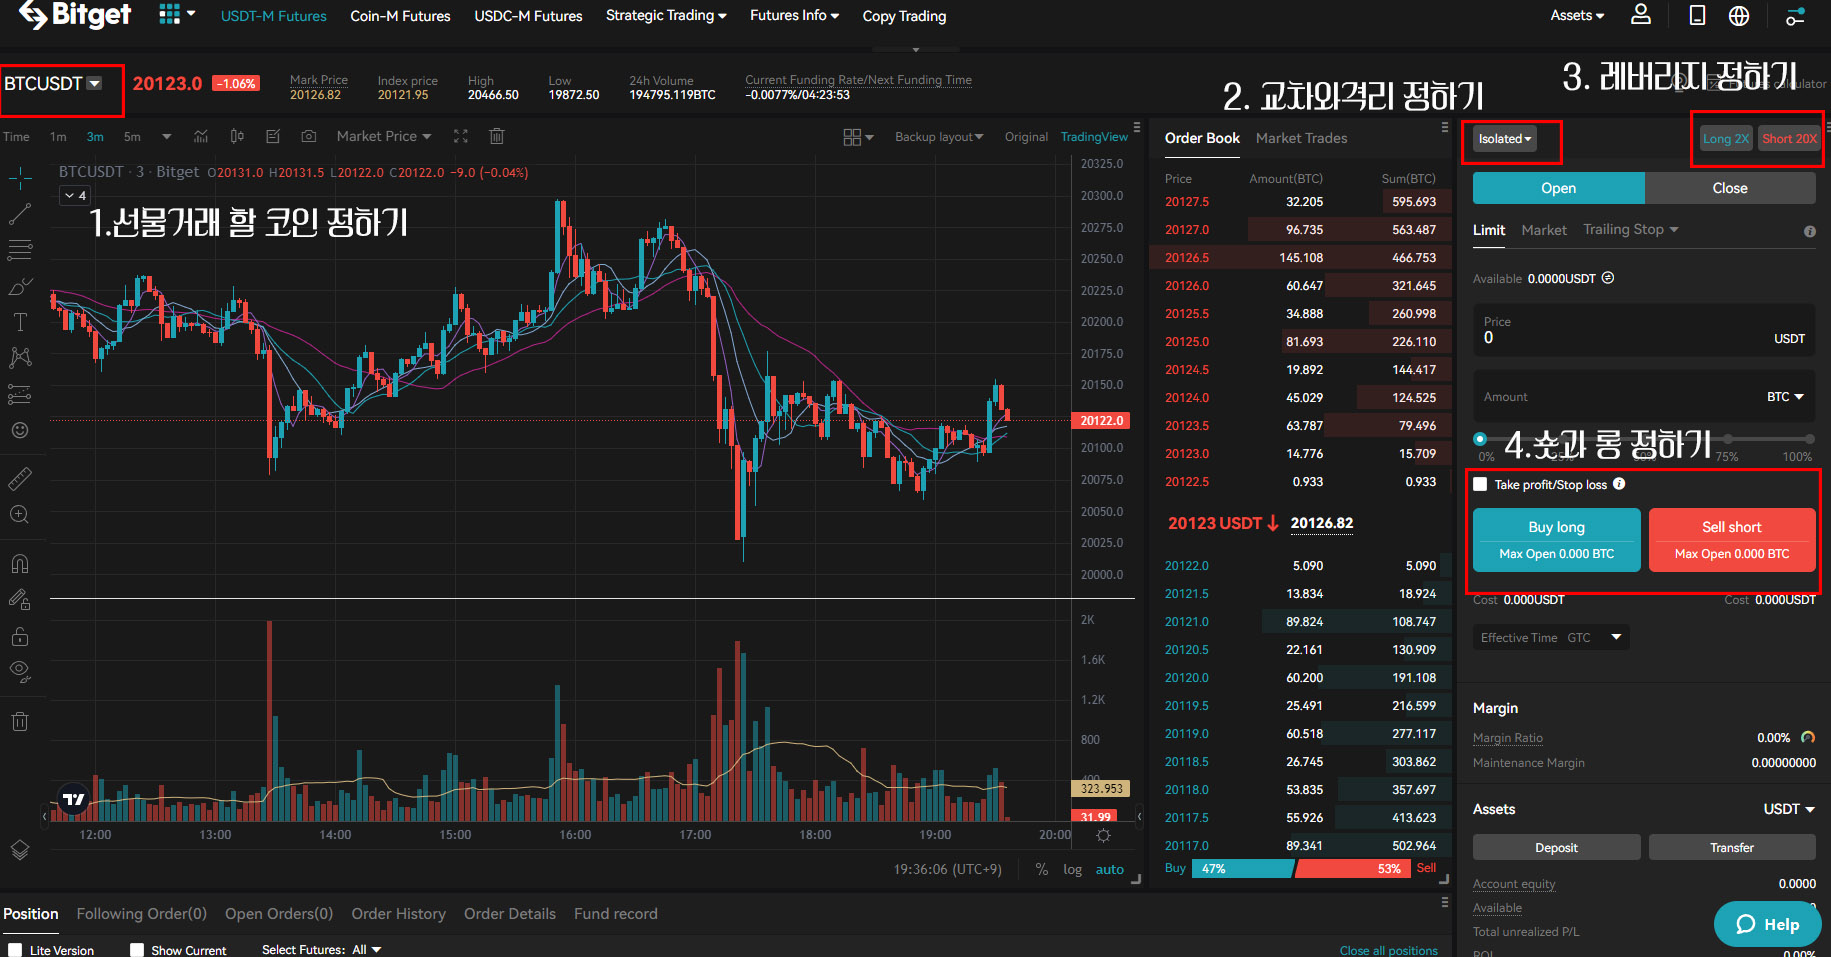The height and width of the screenshot is (957, 1831).
Task: Toggle percent scale on chart
Action: coord(1042,869)
